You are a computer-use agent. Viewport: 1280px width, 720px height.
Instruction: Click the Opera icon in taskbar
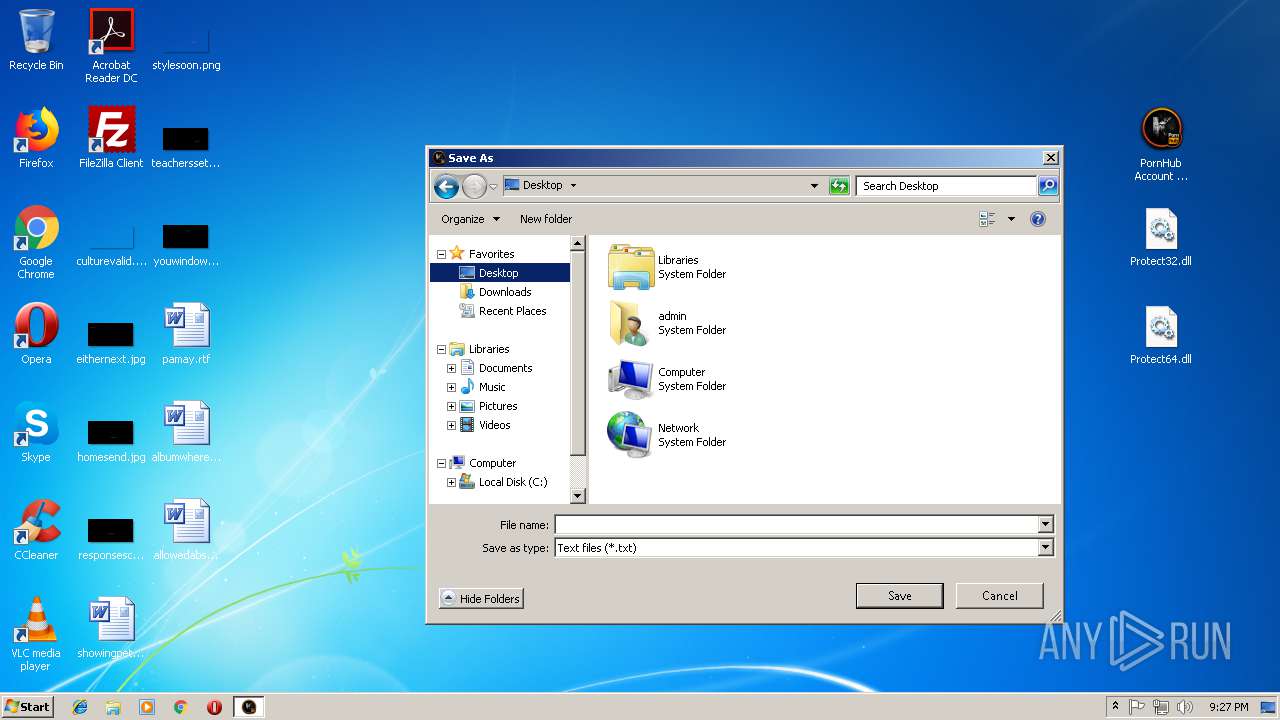point(214,707)
